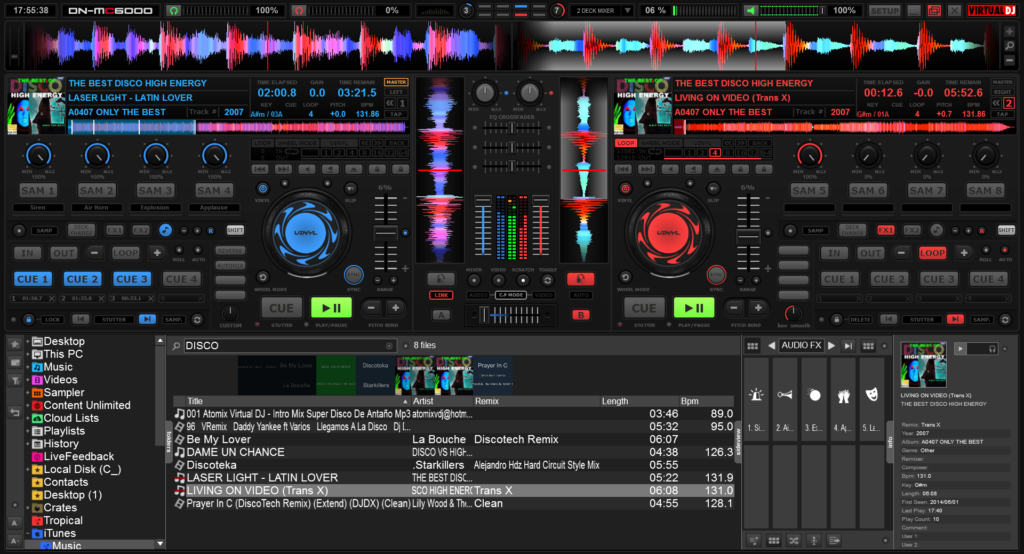
Task: Click the Air Horn audio FX pad
Action: [x=785, y=400]
